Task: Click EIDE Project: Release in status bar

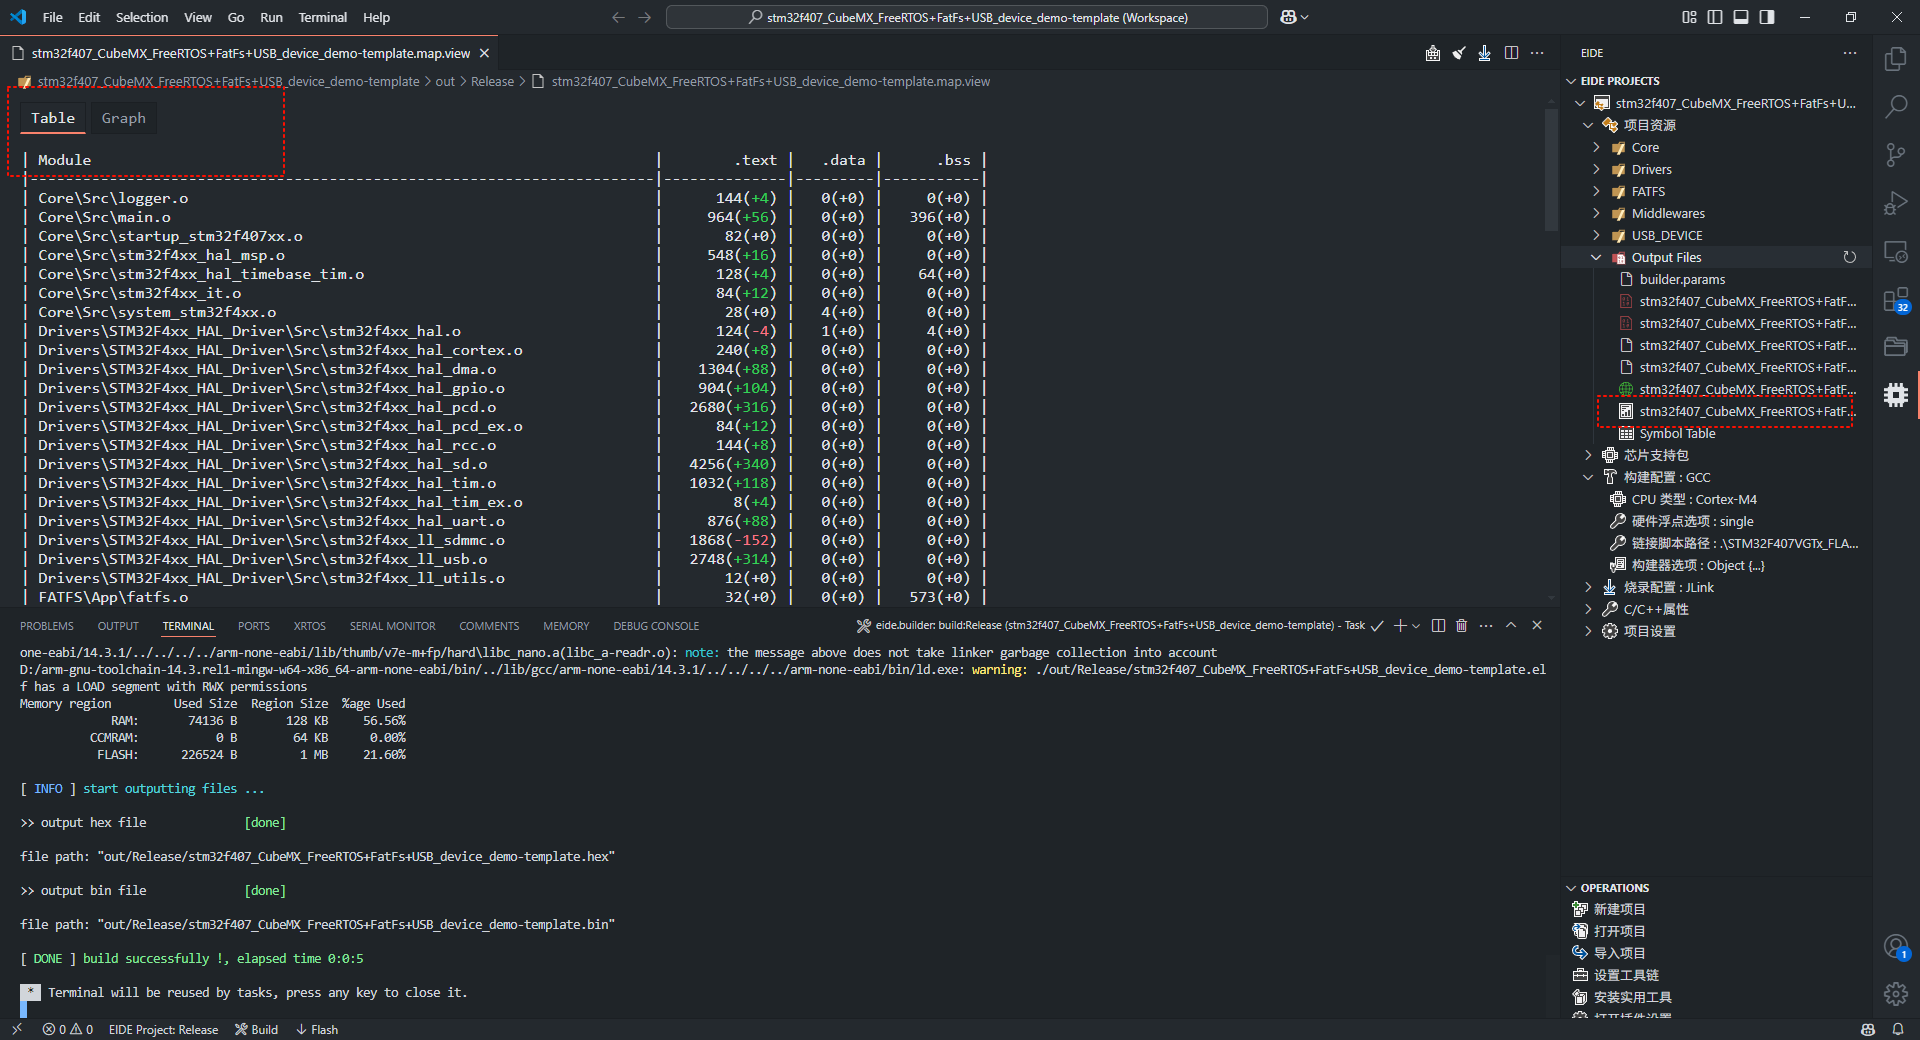Action: [x=163, y=1029]
